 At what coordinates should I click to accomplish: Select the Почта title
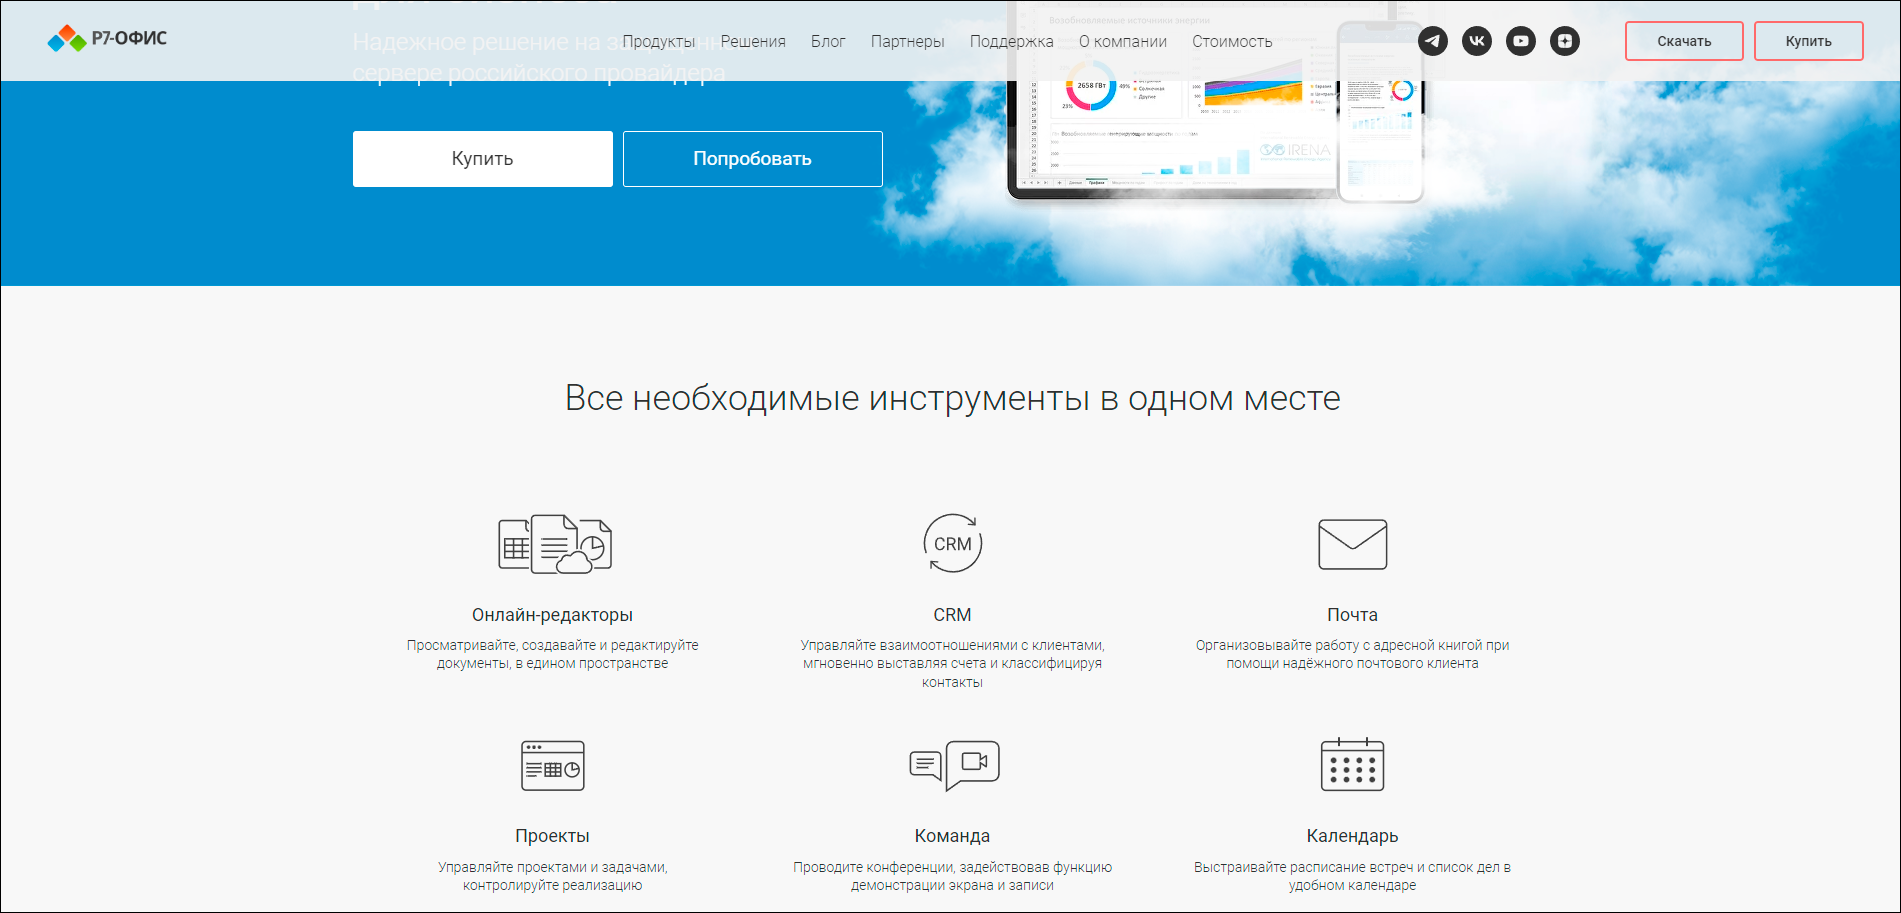click(x=1353, y=615)
